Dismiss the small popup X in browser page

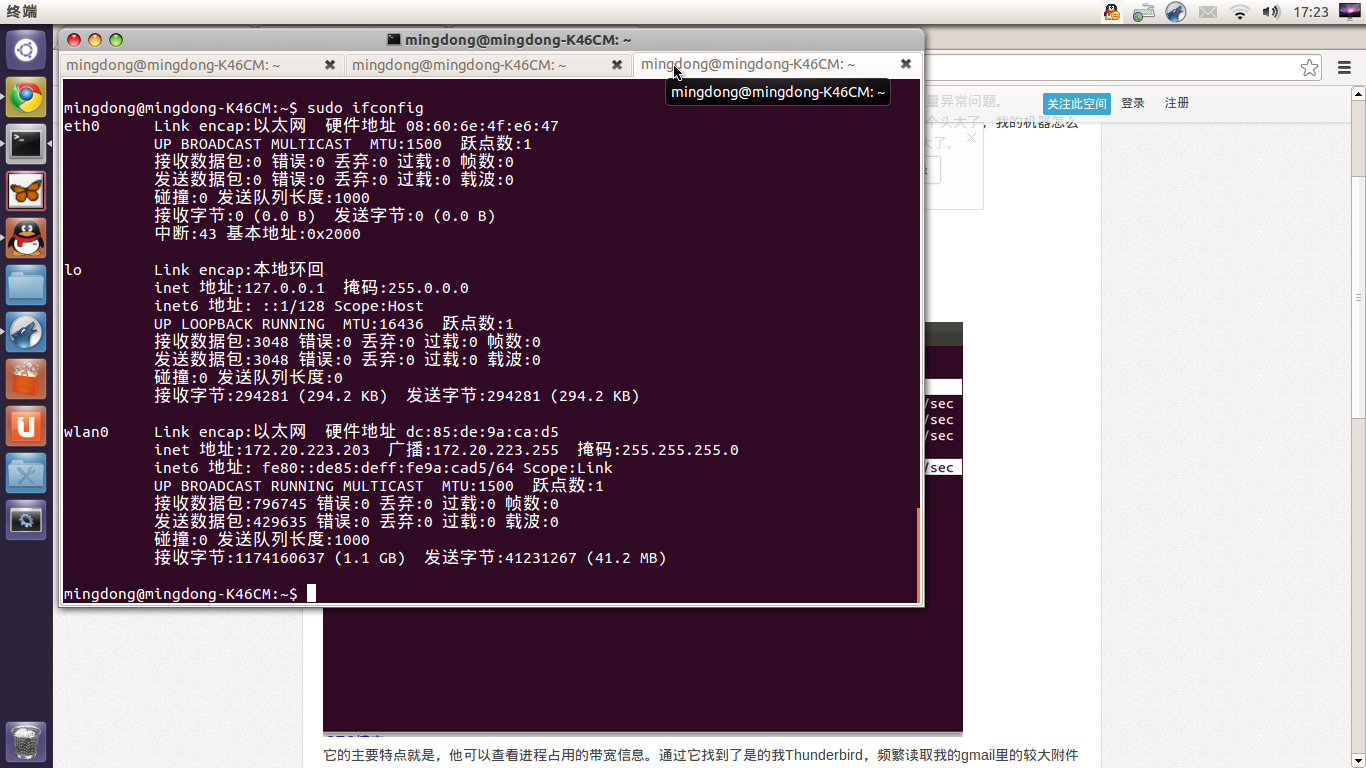pyautogui.click(x=970, y=138)
